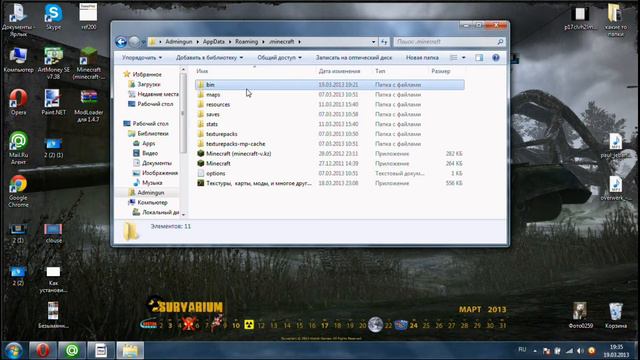The width and height of the screenshot is (640, 360).
Task: Click the RU language indicator
Action: [522, 350]
